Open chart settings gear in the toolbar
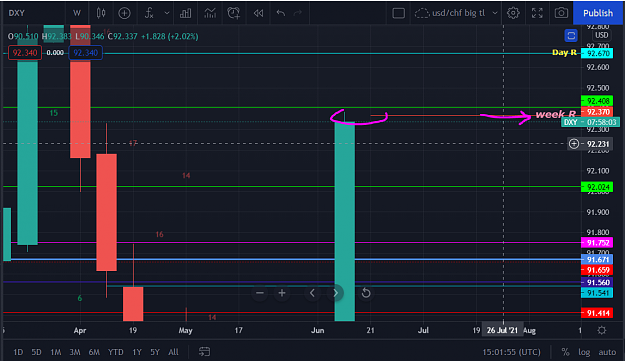 513,13
